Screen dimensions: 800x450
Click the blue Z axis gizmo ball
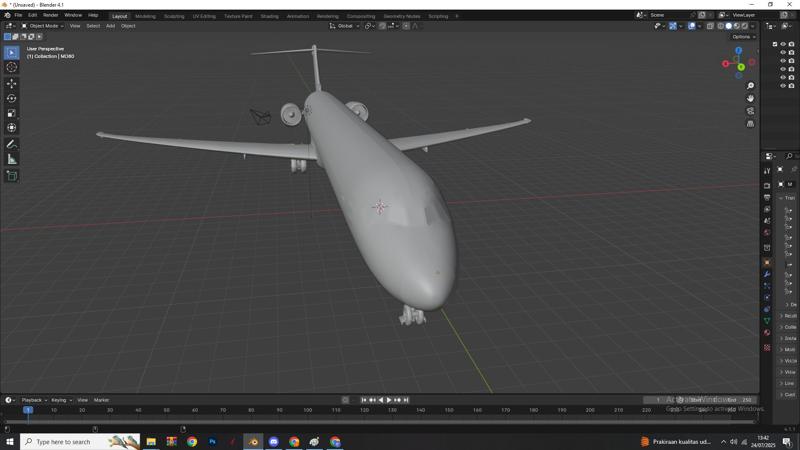(x=738, y=50)
